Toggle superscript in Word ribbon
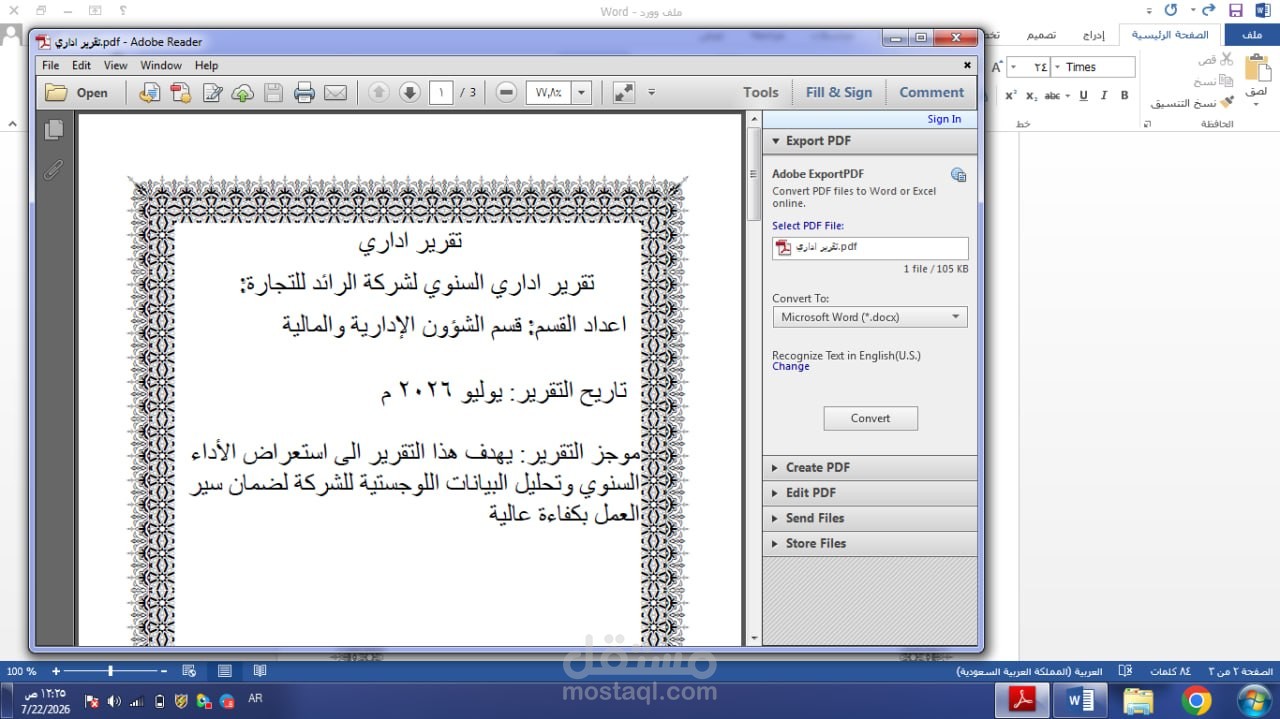The height and width of the screenshot is (719, 1280). [x=1011, y=96]
